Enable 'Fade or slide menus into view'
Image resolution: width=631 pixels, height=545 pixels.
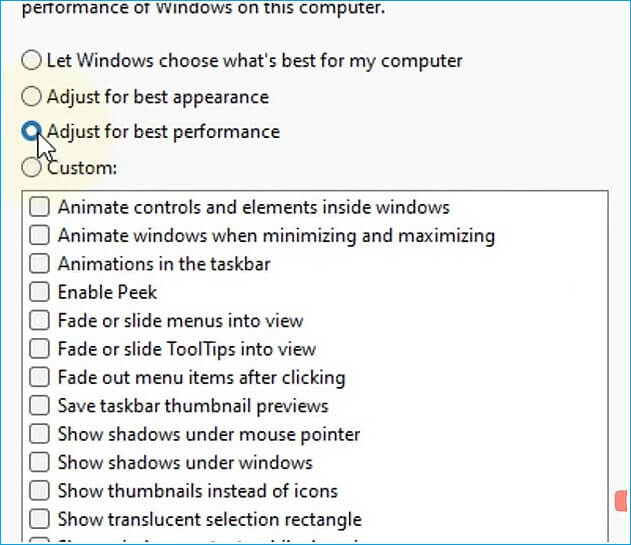click(x=39, y=321)
